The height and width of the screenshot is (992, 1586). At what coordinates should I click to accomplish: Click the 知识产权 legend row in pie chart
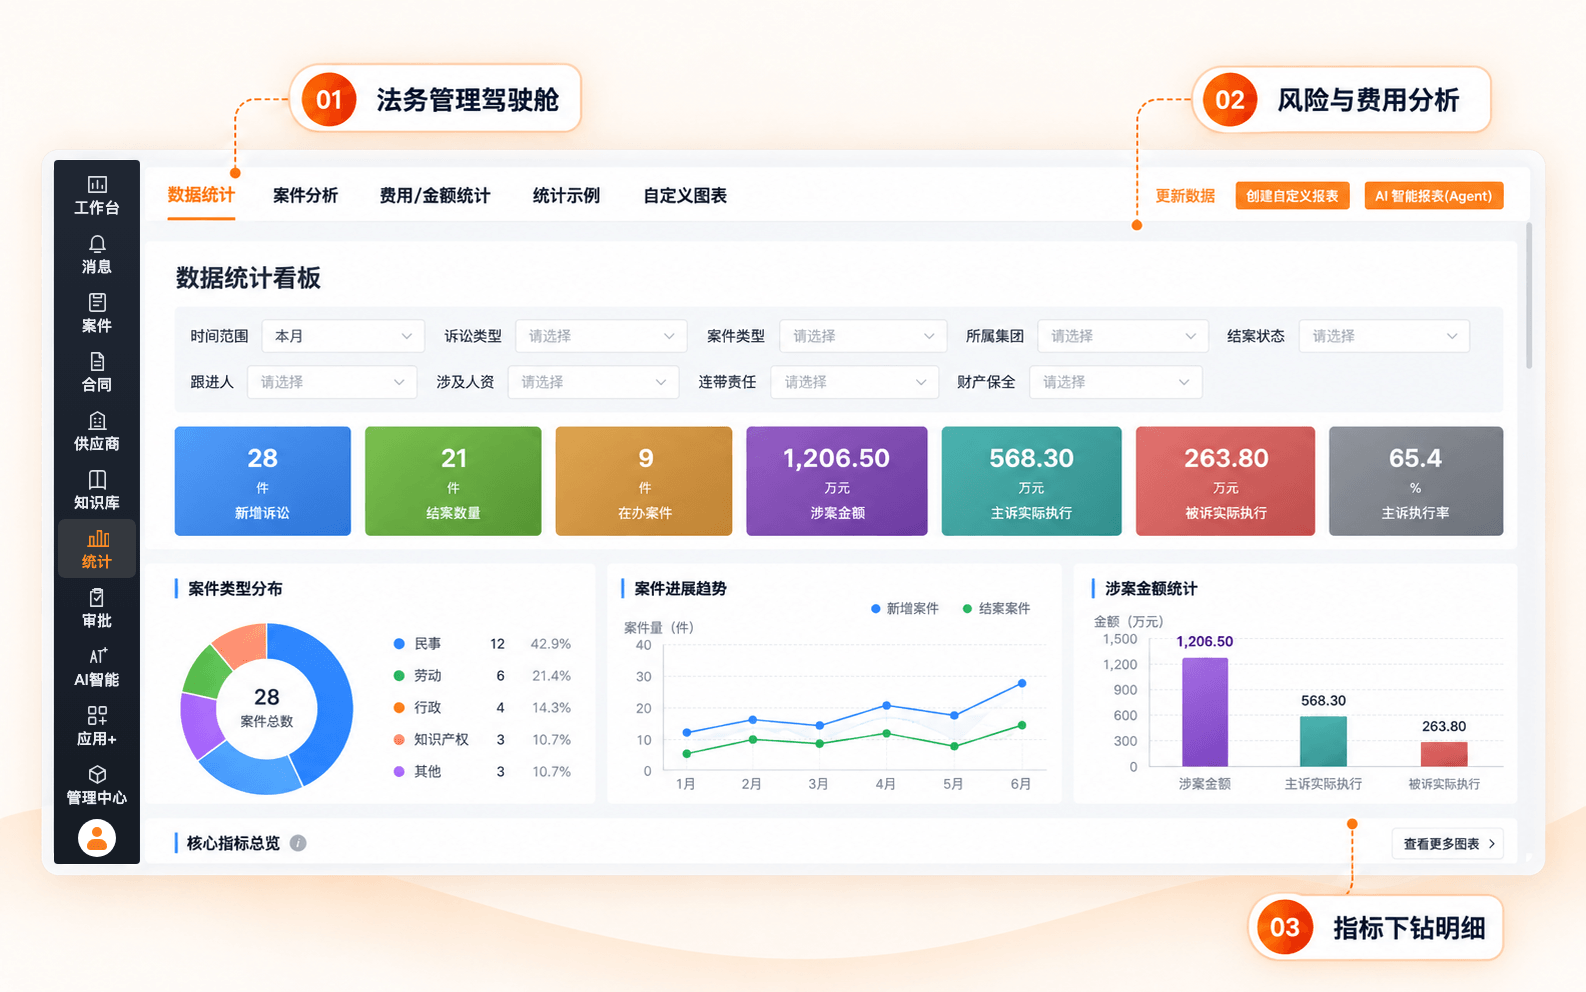[482, 740]
